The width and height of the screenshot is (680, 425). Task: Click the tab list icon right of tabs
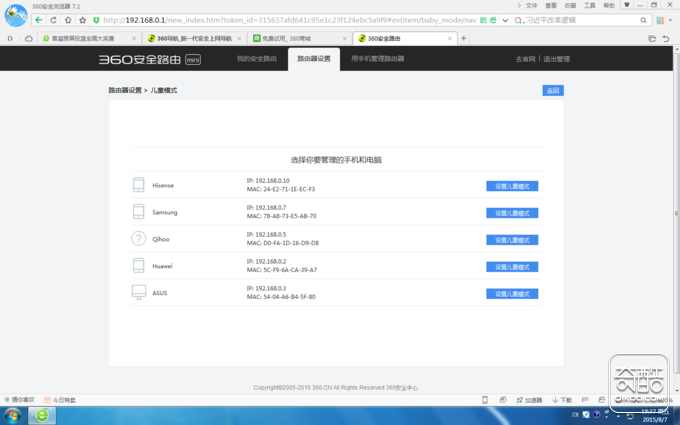click(652, 39)
